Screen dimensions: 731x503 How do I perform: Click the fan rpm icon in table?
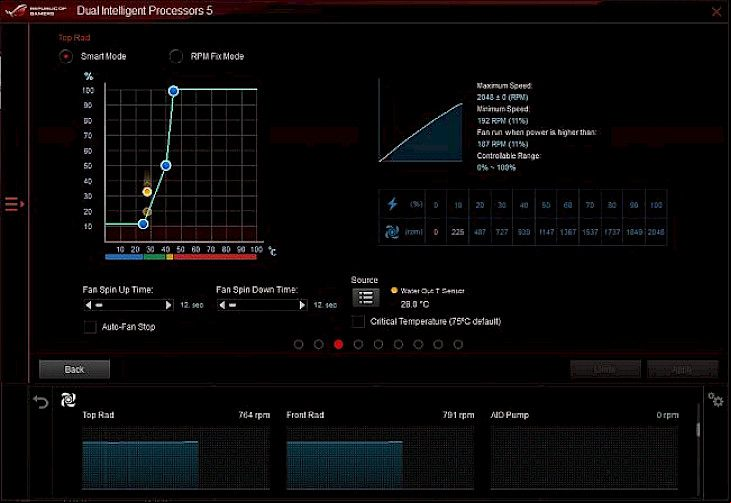coord(392,232)
